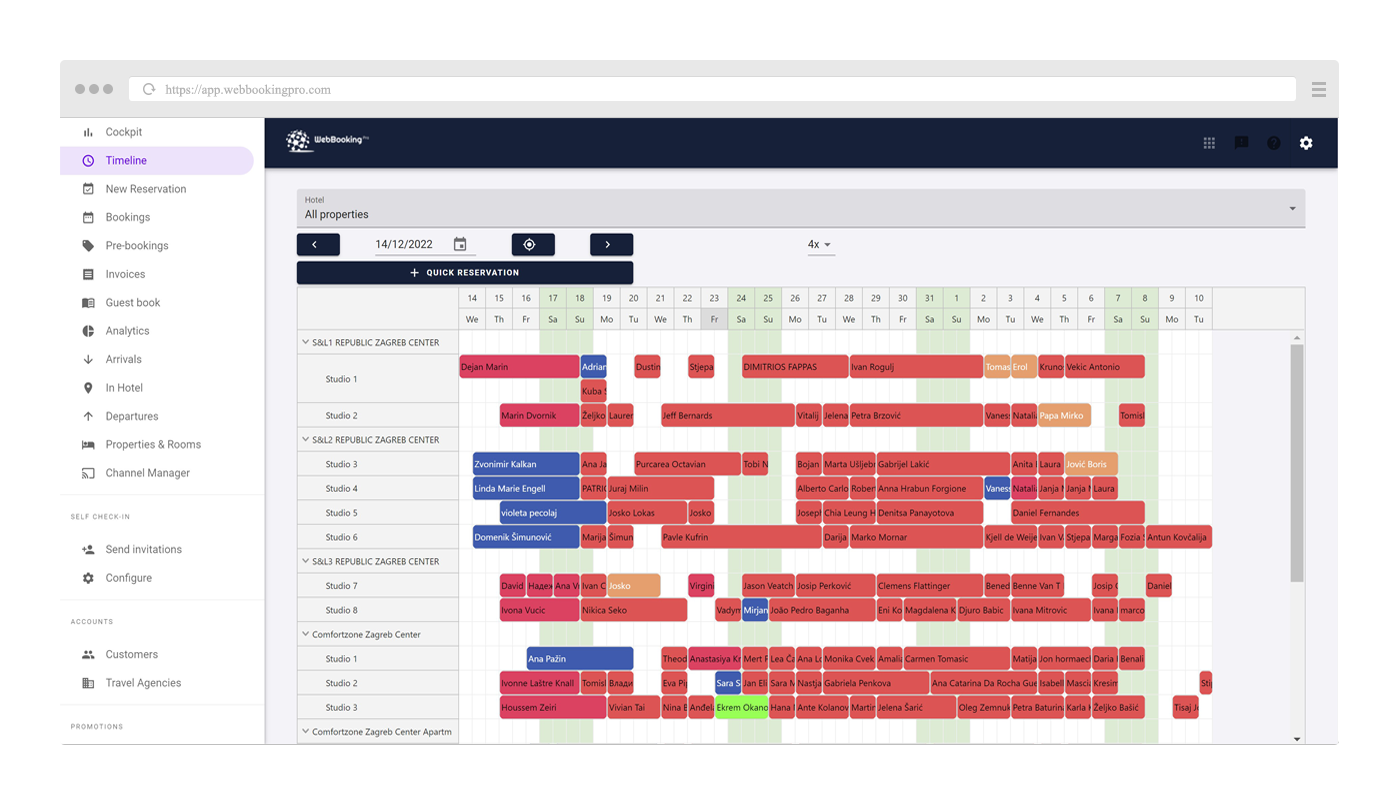Go to next timeline period arrow

(611, 245)
